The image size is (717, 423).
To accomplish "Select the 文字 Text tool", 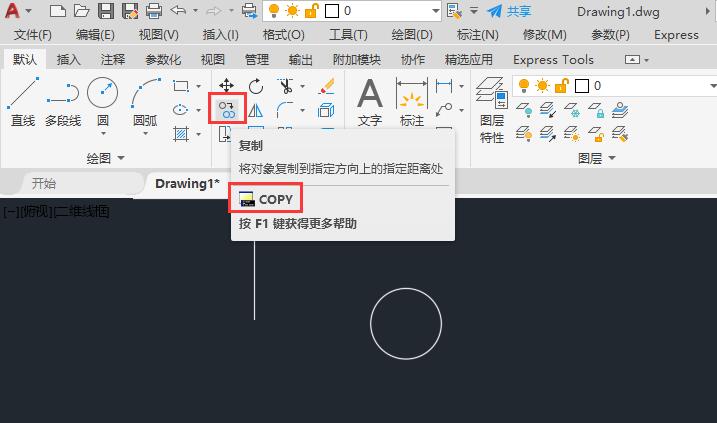I will tap(370, 102).
